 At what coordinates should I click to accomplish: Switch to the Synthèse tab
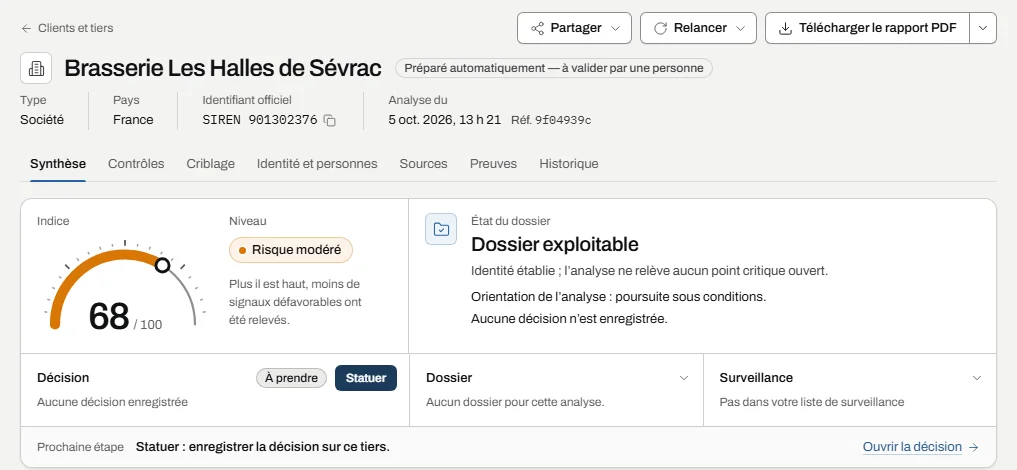(x=58, y=164)
